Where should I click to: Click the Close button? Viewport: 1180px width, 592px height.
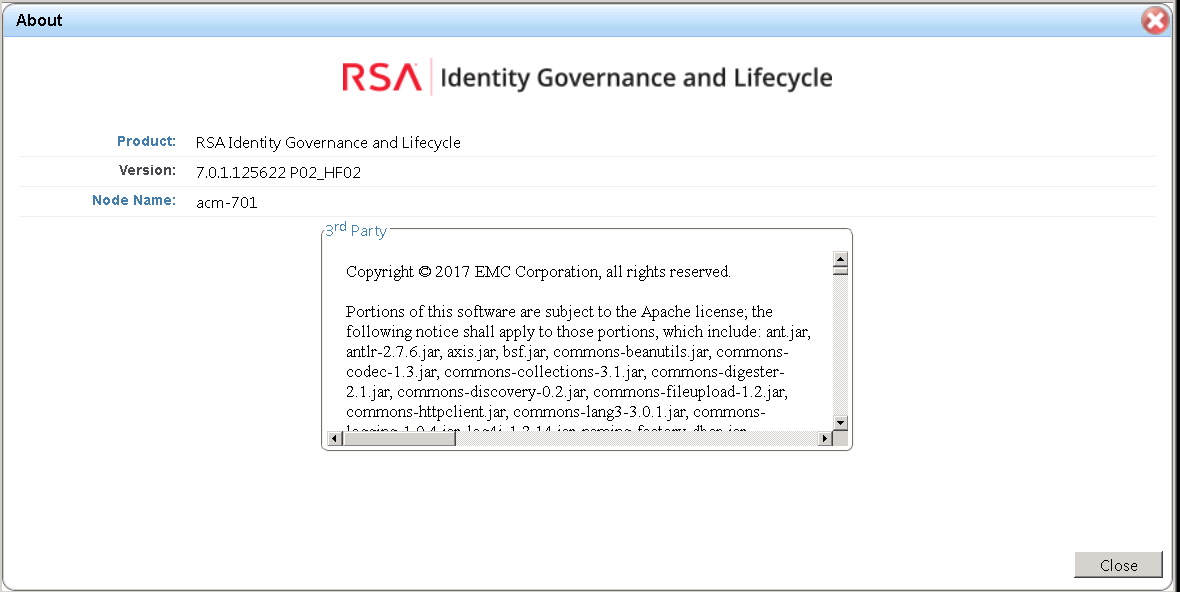(1118, 565)
